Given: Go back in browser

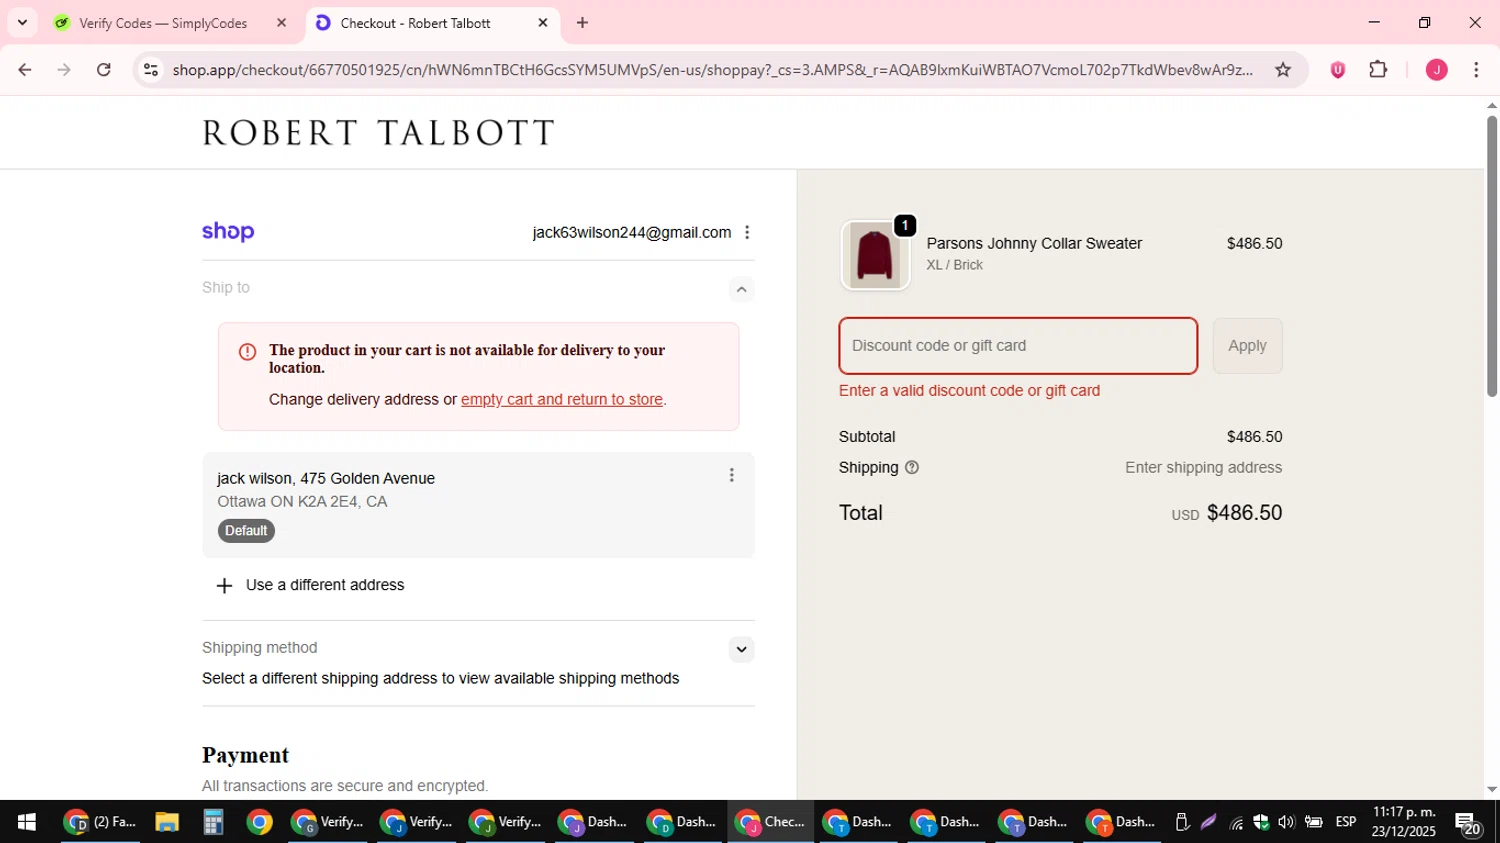Looking at the screenshot, I should [25, 70].
